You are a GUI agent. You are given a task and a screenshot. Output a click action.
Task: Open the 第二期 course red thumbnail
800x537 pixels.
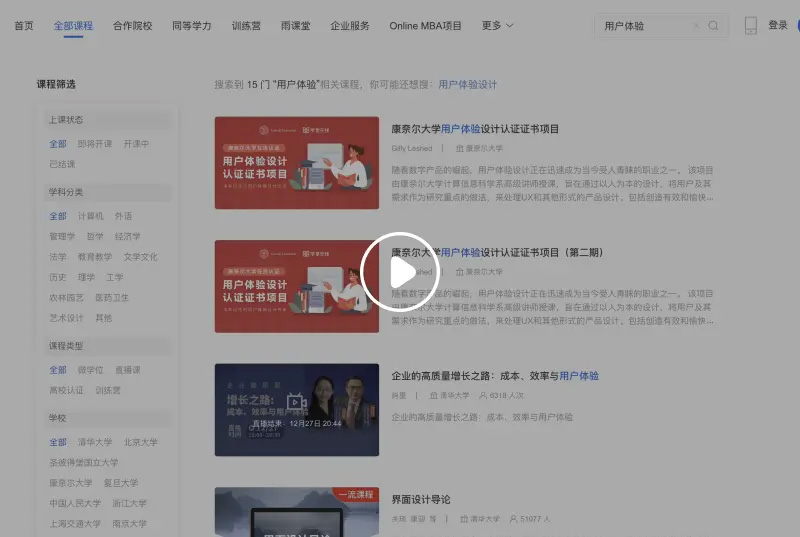pyautogui.click(x=297, y=287)
